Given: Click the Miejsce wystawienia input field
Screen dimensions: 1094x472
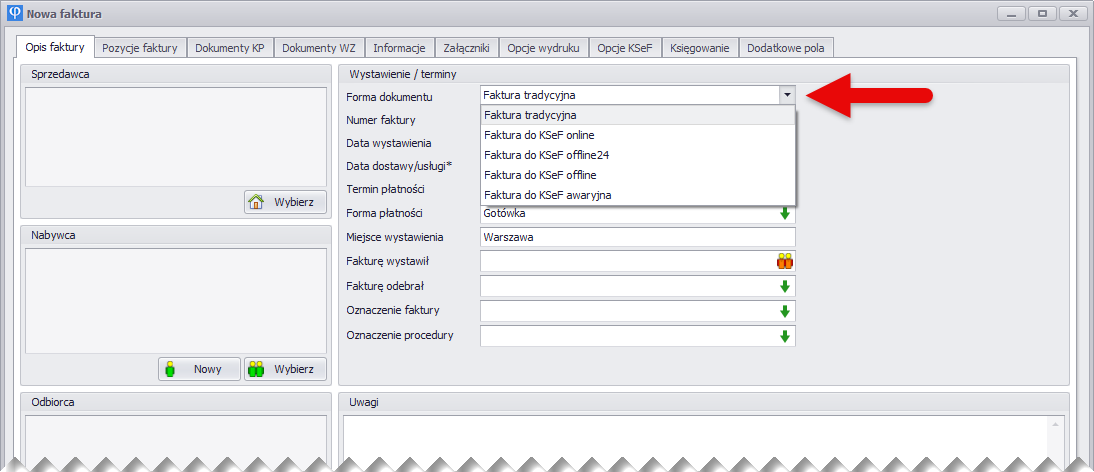Looking at the screenshot, I should 637,238.
